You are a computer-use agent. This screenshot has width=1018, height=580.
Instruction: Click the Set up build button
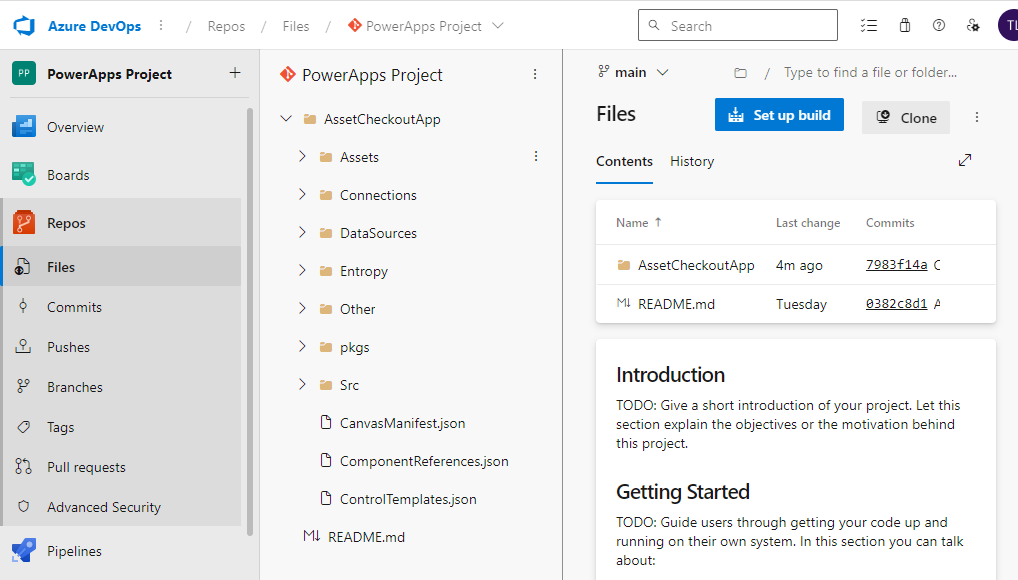[779, 115]
